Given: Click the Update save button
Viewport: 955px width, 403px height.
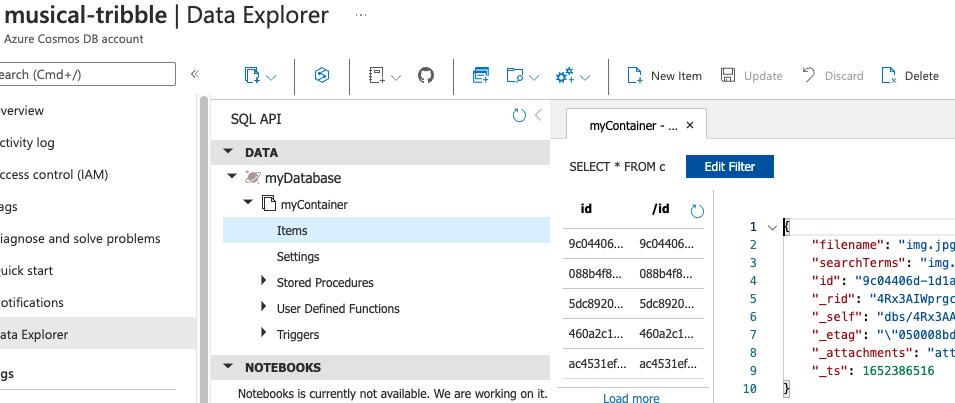Looking at the screenshot, I should tap(751, 75).
